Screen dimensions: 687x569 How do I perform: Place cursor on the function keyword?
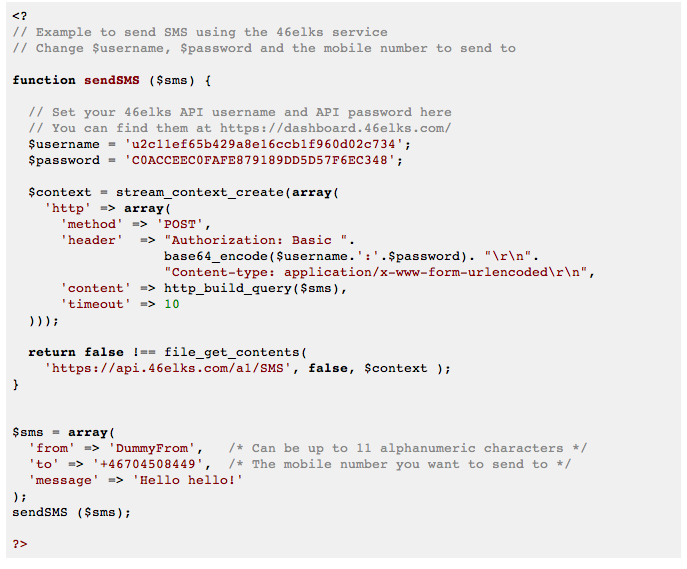(x=44, y=80)
